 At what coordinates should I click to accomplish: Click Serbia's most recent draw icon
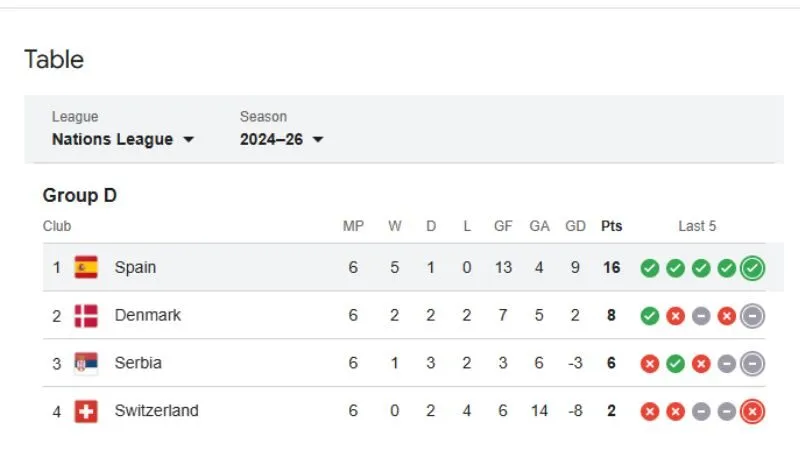click(753, 364)
